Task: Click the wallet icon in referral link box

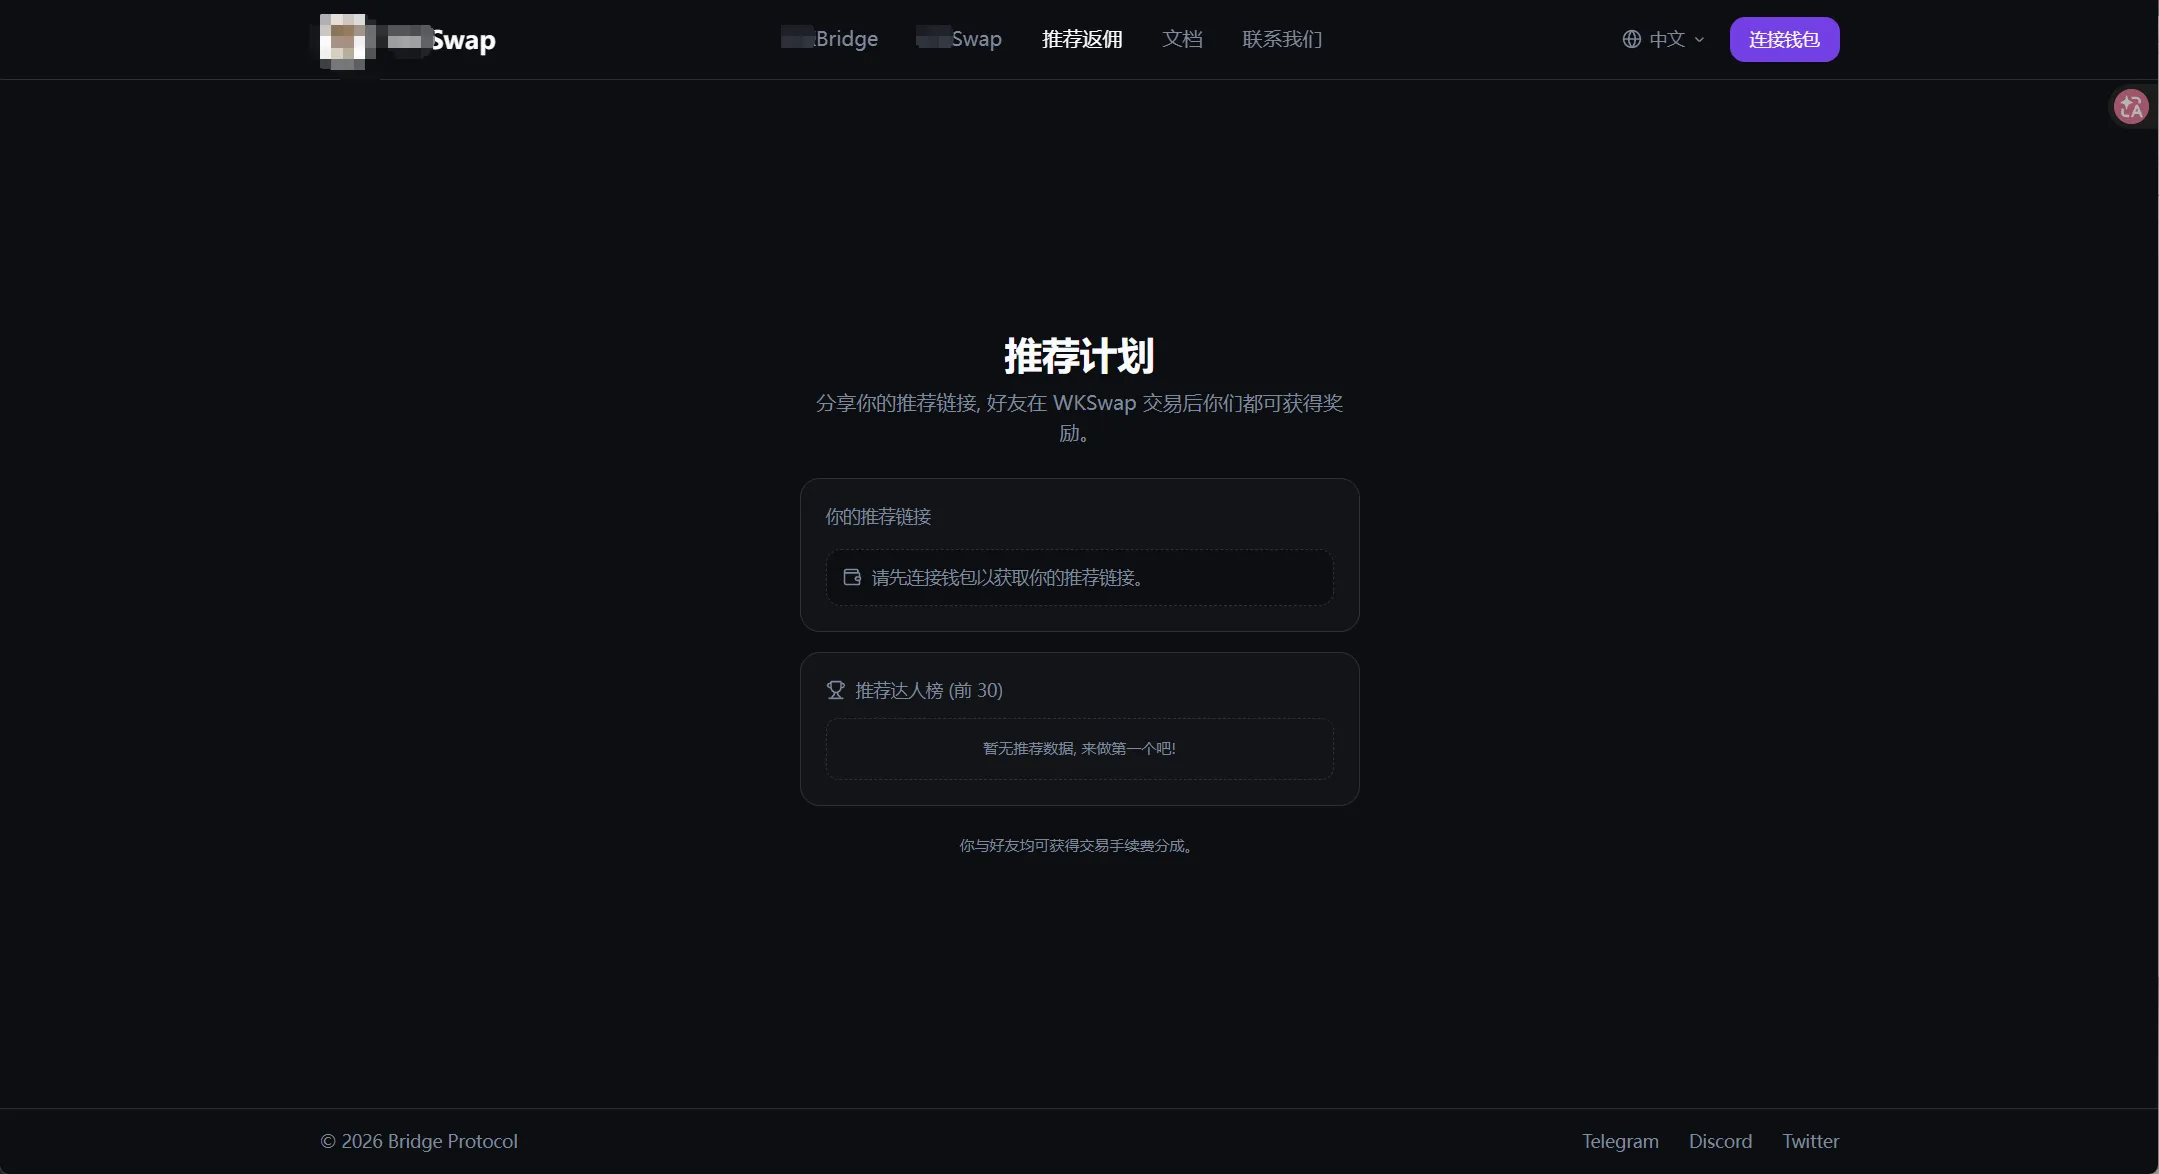Action: pos(852,577)
